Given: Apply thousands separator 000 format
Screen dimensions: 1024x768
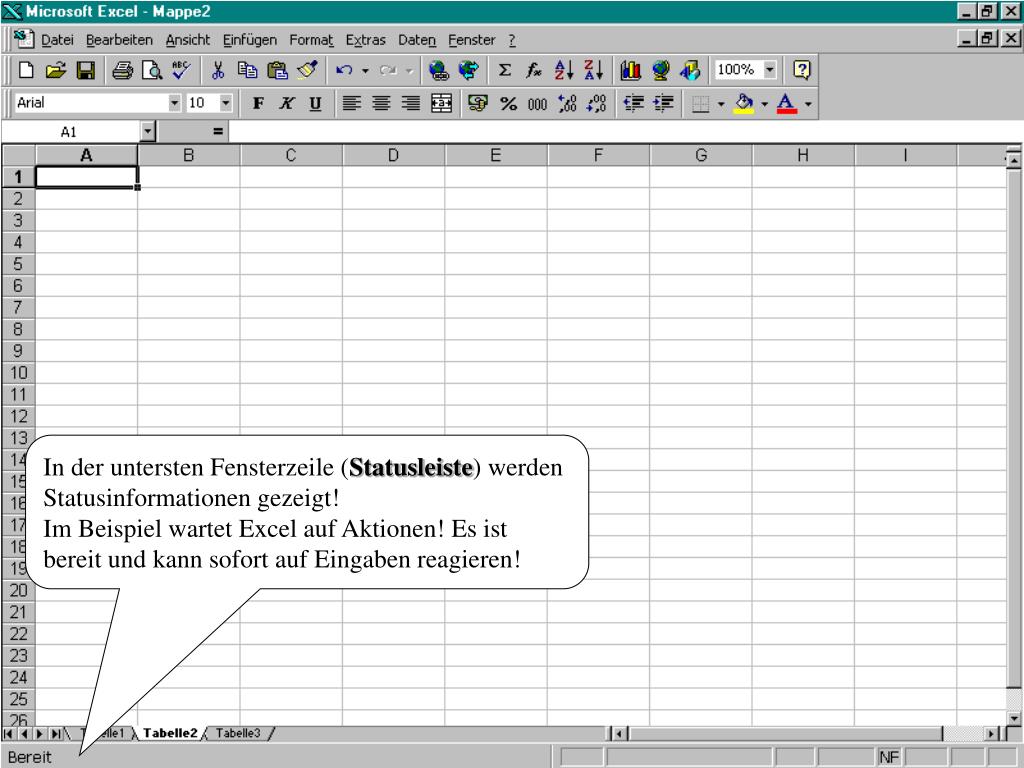Looking at the screenshot, I should pyautogui.click(x=537, y=103).
